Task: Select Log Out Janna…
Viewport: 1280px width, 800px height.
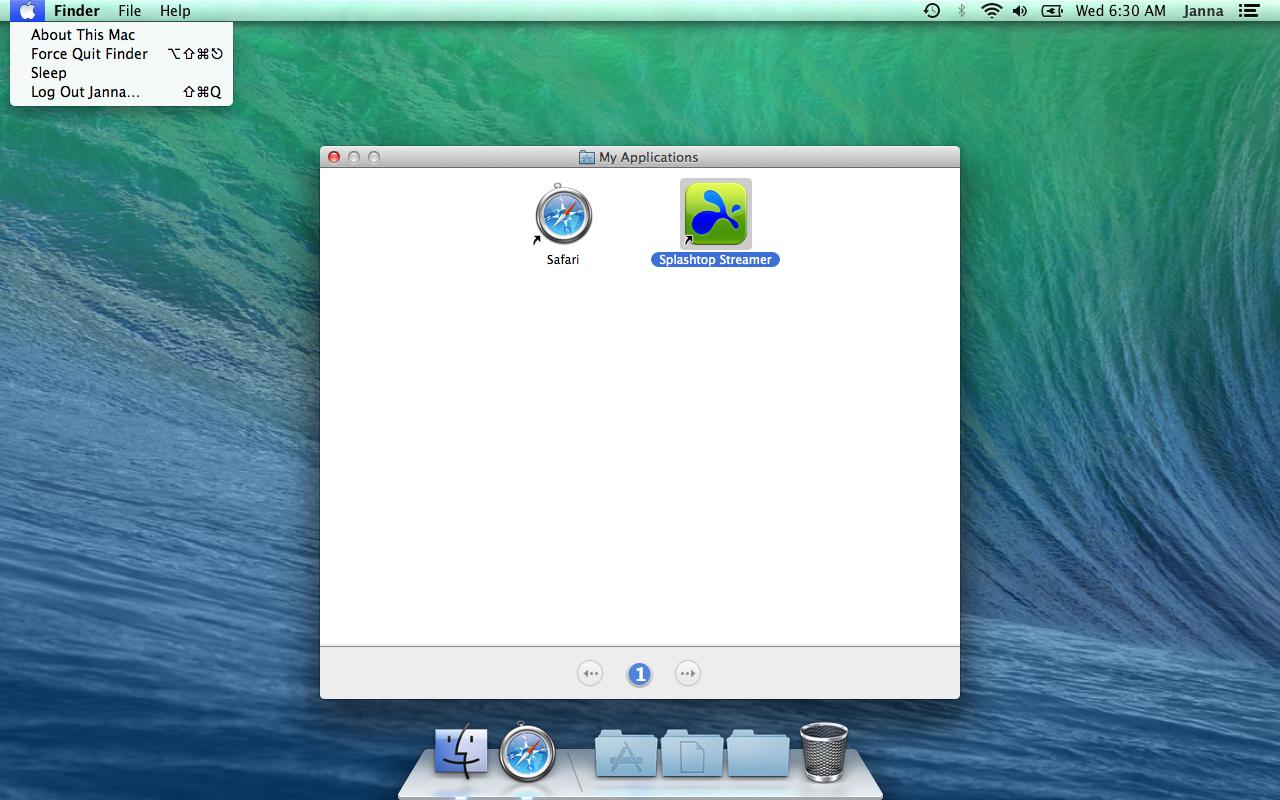Action: click(121, 92)
